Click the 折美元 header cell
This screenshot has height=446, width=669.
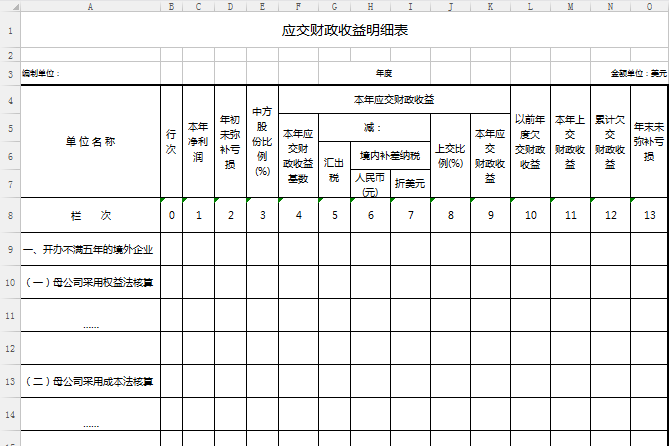click(x=409, y=184)
